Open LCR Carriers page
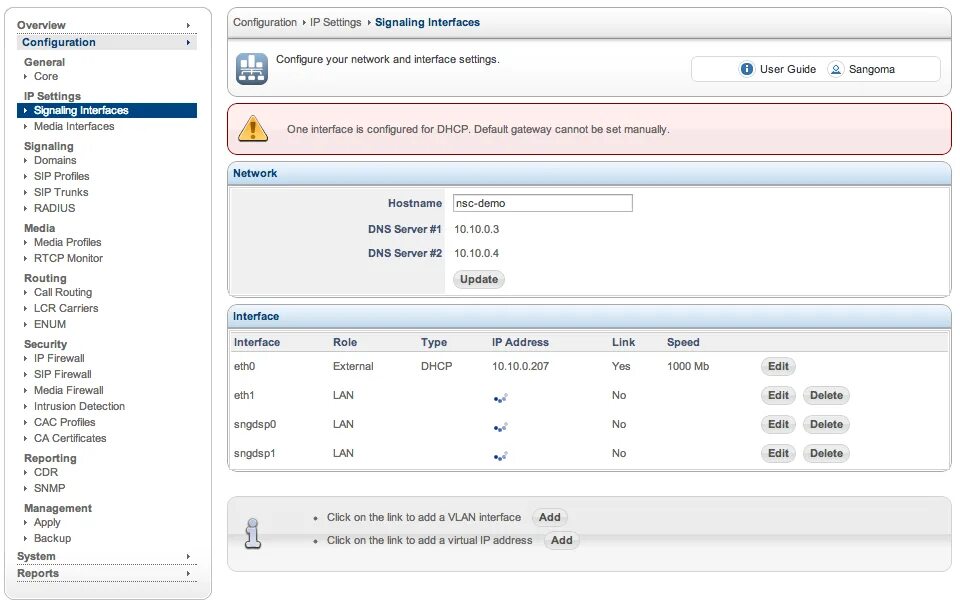Image resolution: width=960 pixels, height=607 pixels. (66, 309)
